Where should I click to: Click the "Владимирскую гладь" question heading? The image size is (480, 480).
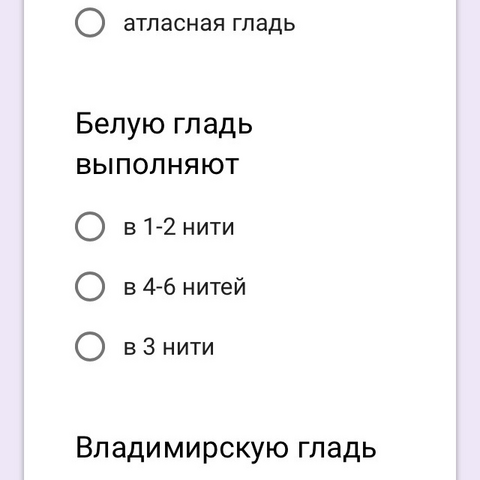click(226, 449)
